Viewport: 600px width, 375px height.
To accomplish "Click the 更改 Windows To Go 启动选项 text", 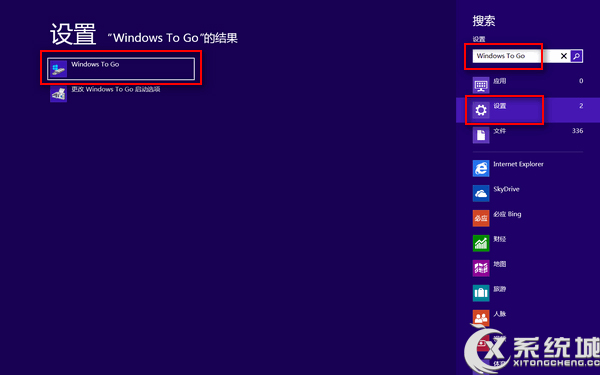I will 116,89.
